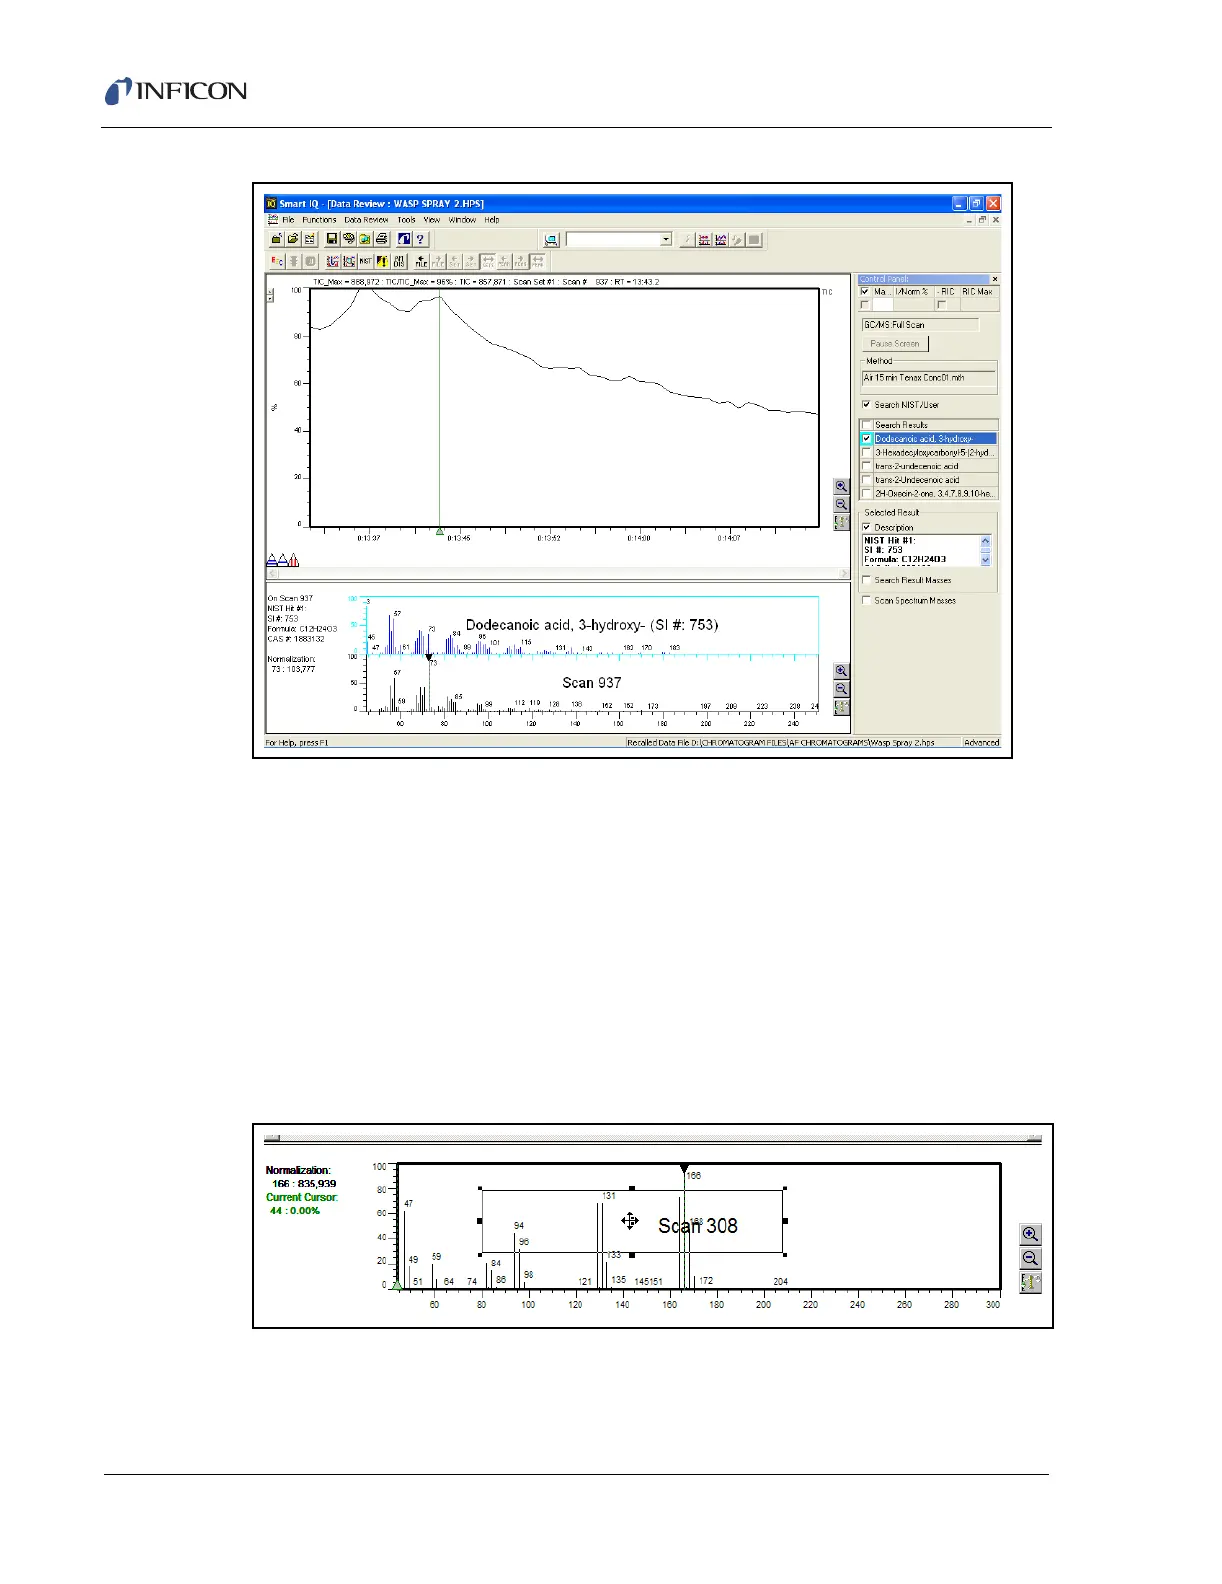
Task: Click the I/Norm % column header
Action: tap(912, 292)
